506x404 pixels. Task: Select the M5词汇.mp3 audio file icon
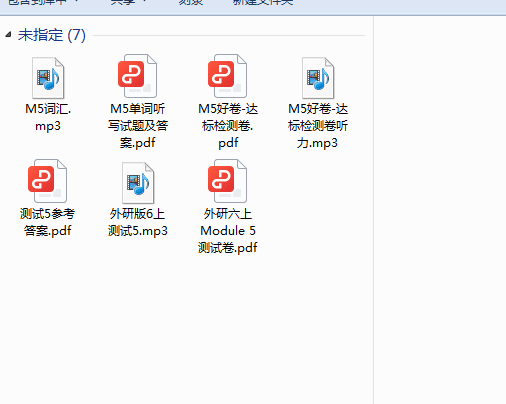pos(48,78)
